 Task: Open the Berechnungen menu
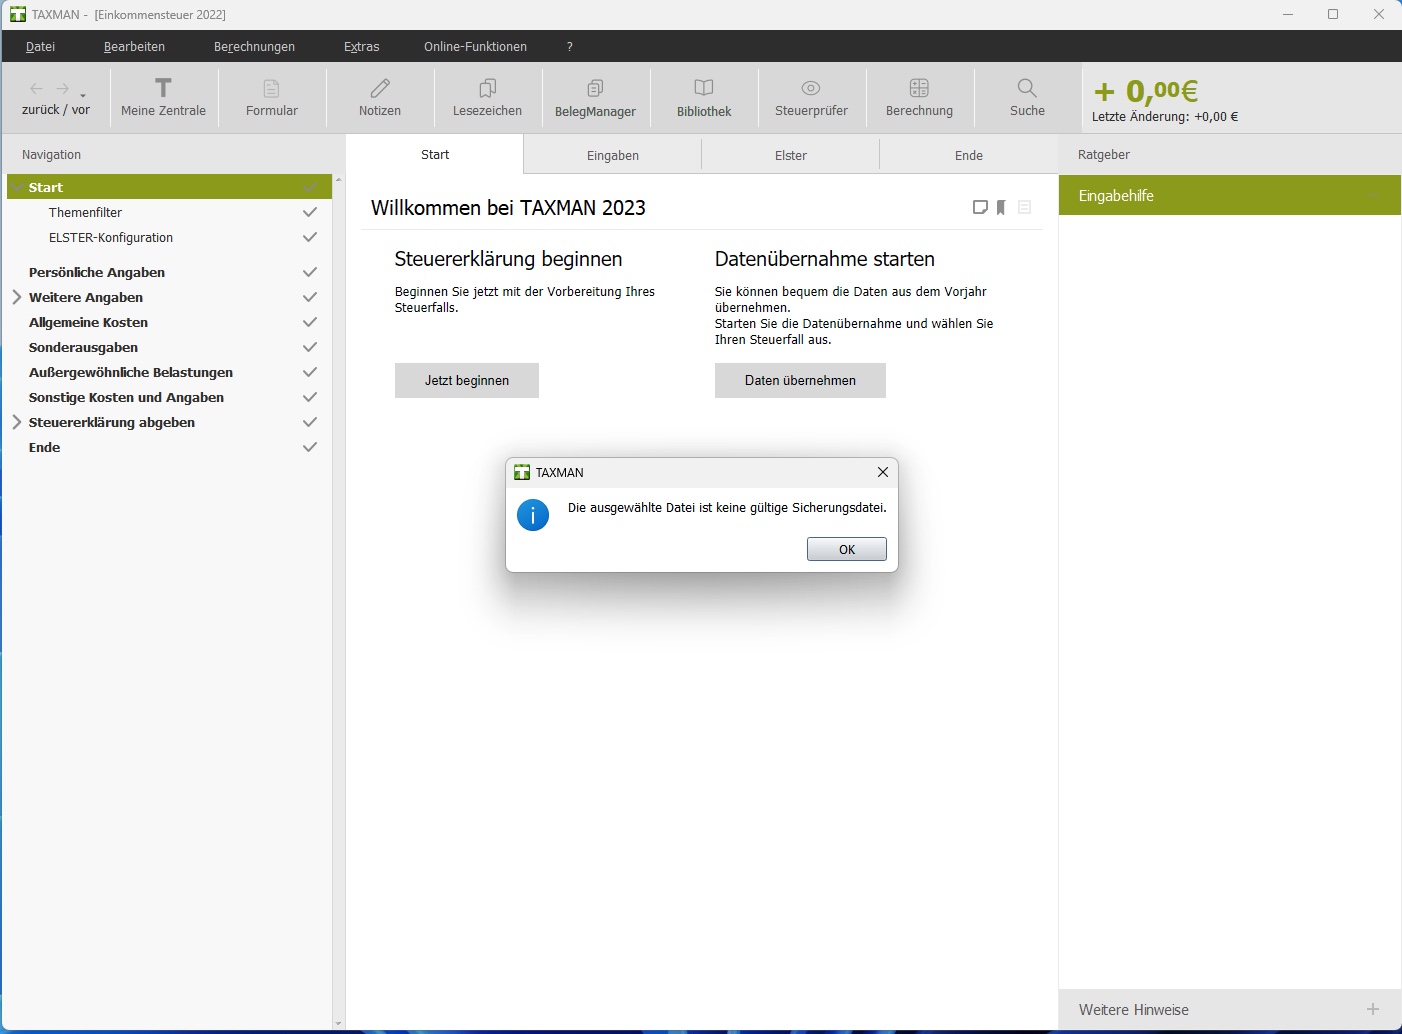click(x=254, y=46)
